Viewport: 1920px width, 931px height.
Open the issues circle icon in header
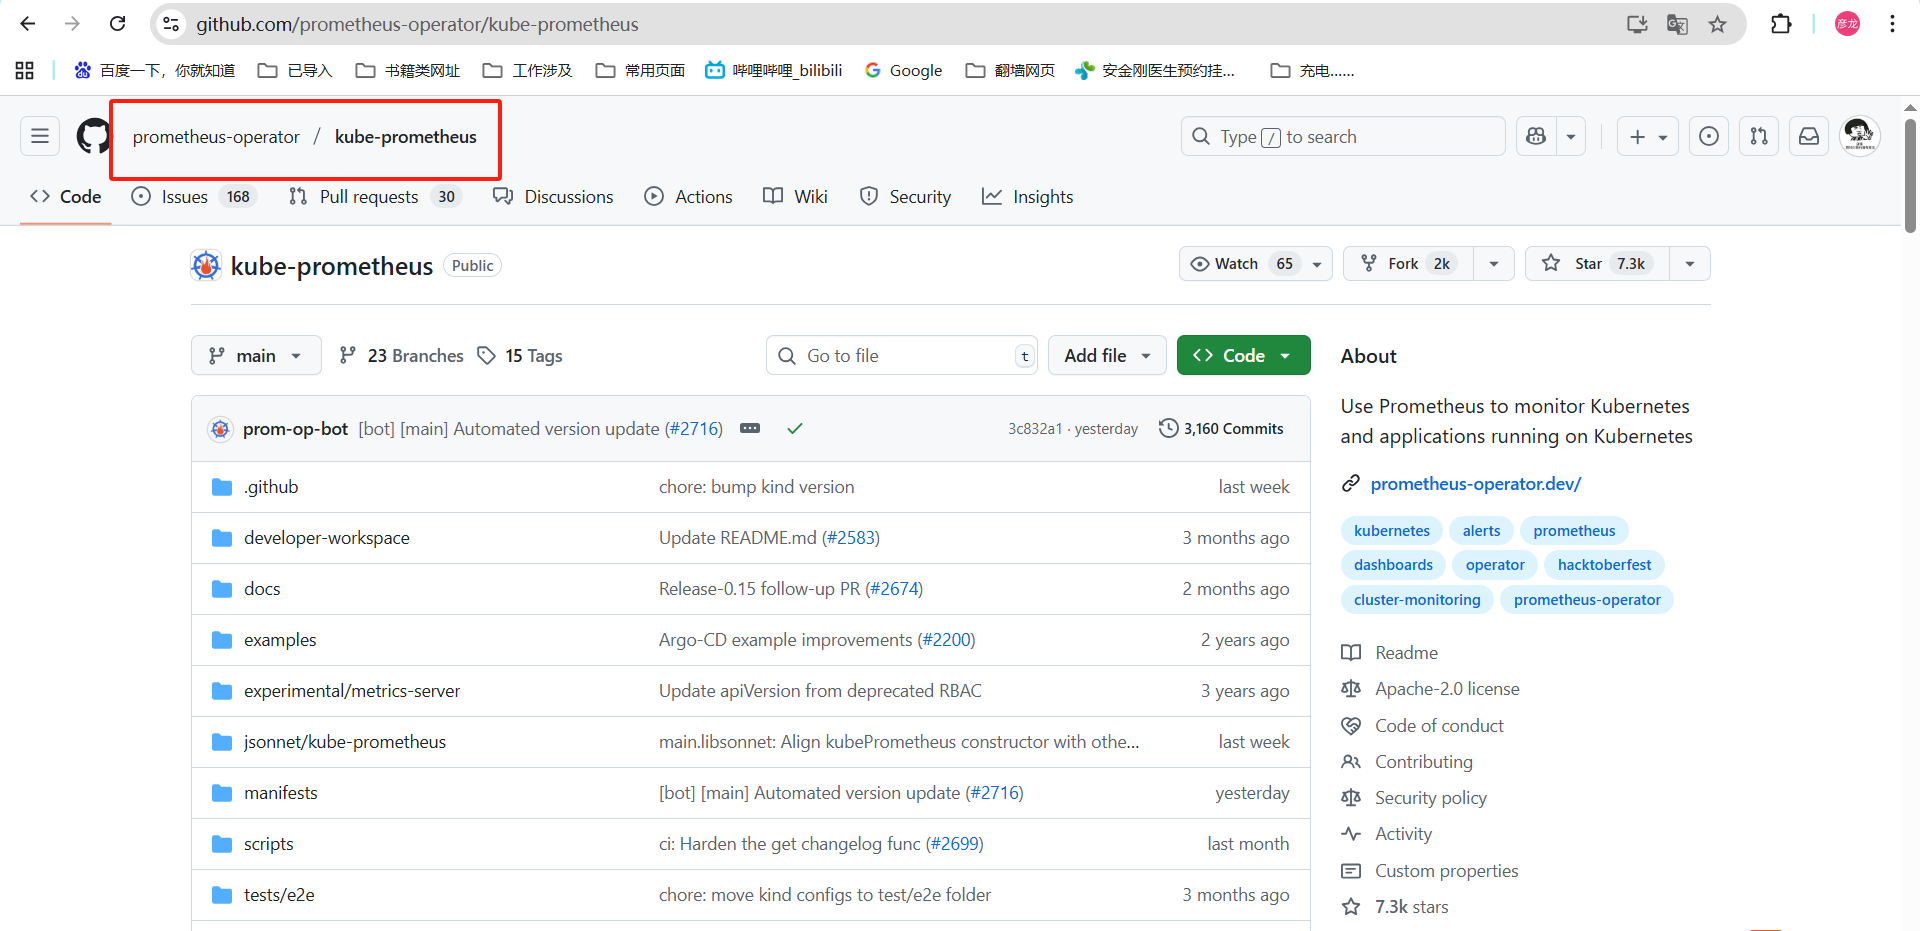1709,136
